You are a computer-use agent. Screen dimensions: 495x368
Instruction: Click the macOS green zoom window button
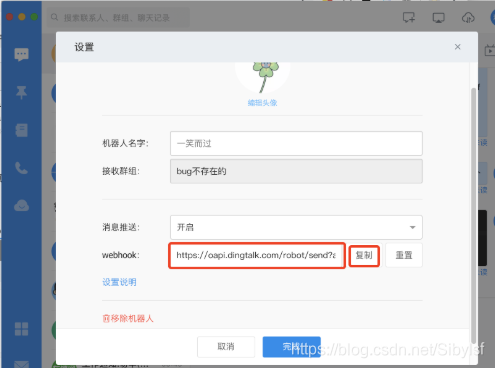pyautogui.click(x=34, y=17)
